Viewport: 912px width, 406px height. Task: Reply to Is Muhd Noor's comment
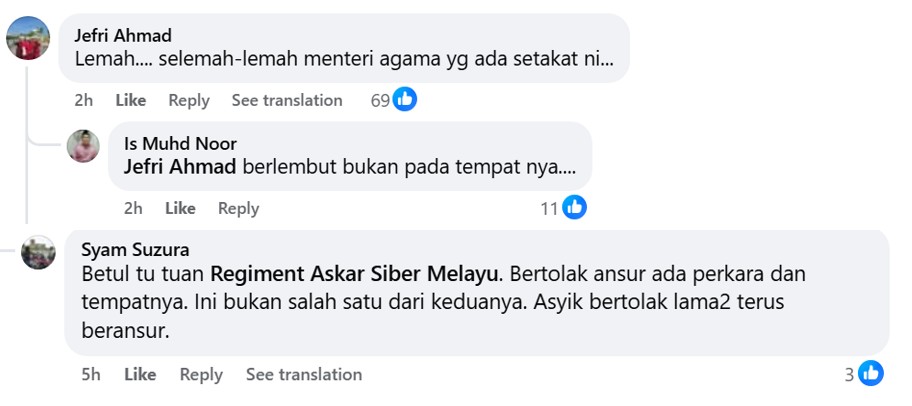[x=238, y=208]
